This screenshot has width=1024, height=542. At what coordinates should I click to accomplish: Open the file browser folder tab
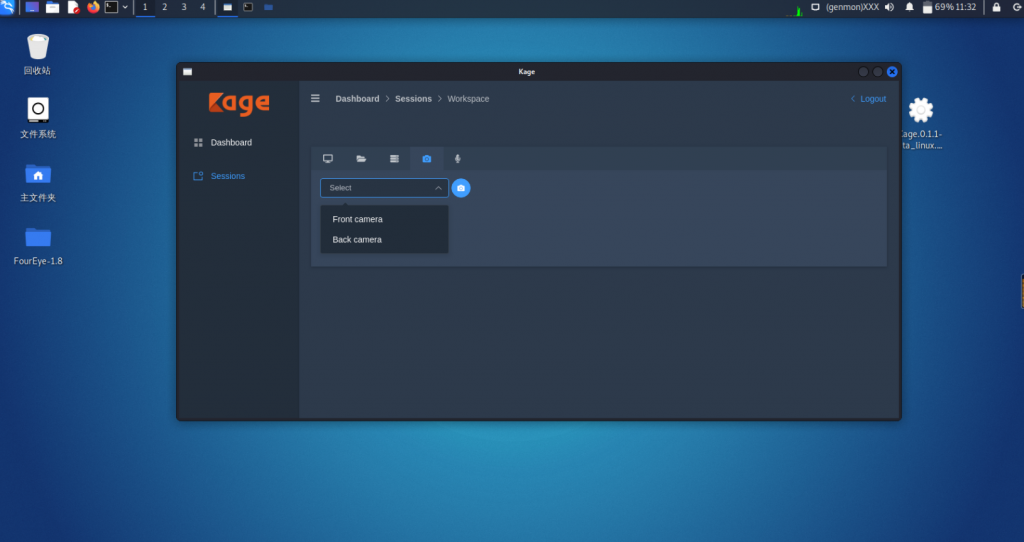[361, 159]
